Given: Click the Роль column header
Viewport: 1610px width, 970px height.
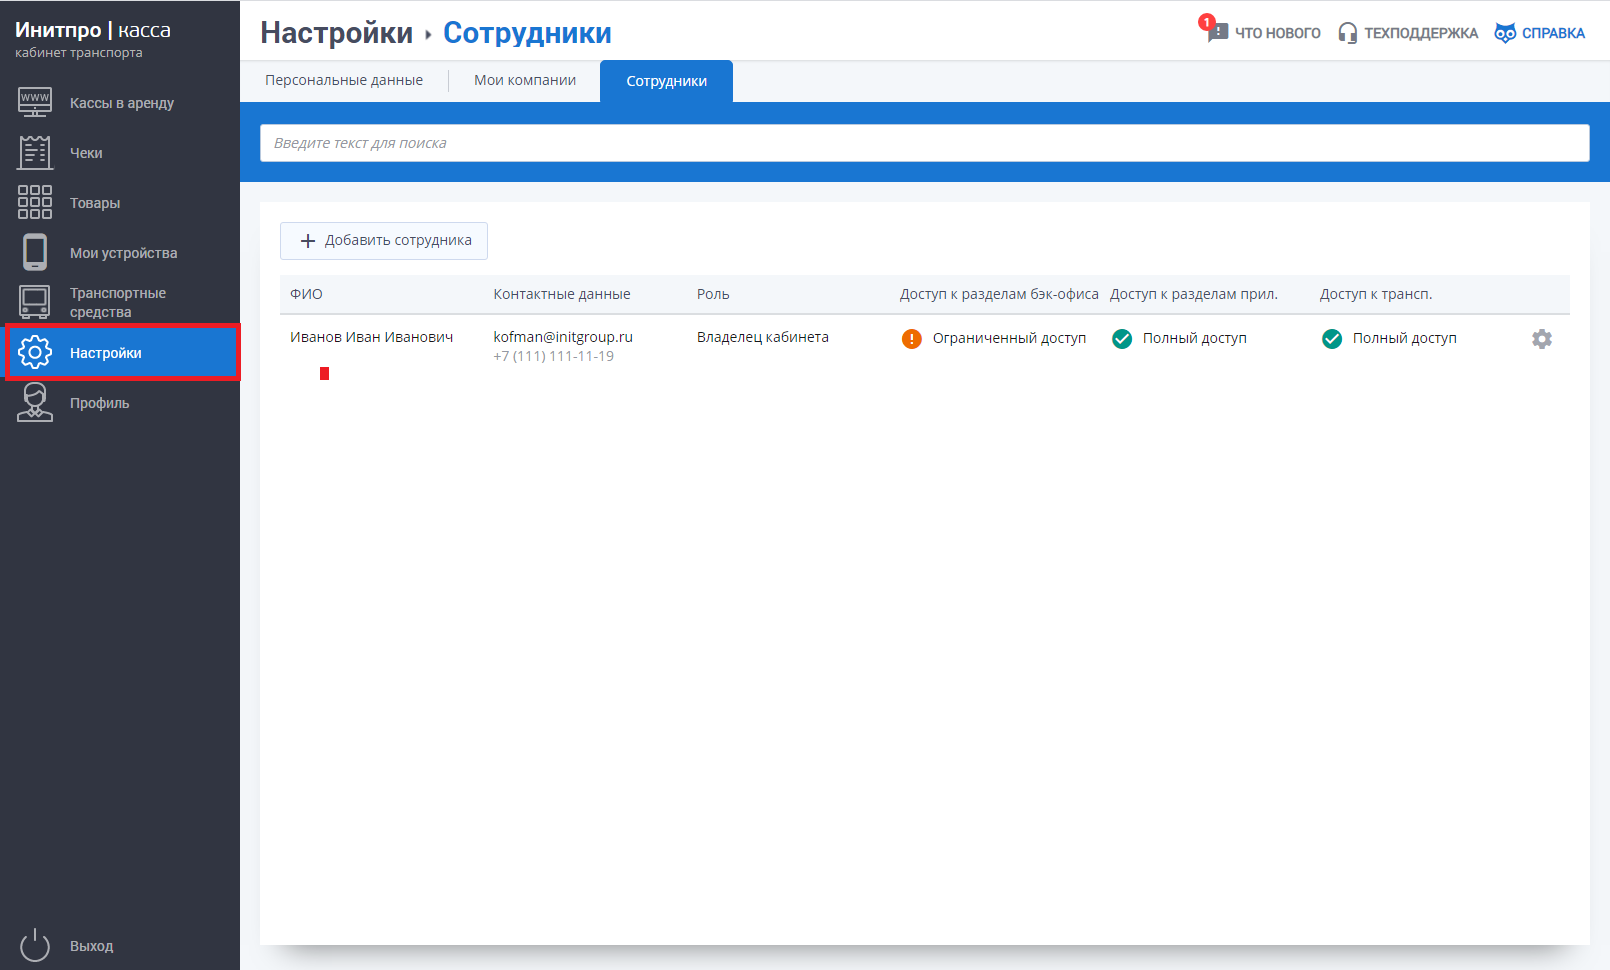Looking at the screenshot, I should click(713, 294).
